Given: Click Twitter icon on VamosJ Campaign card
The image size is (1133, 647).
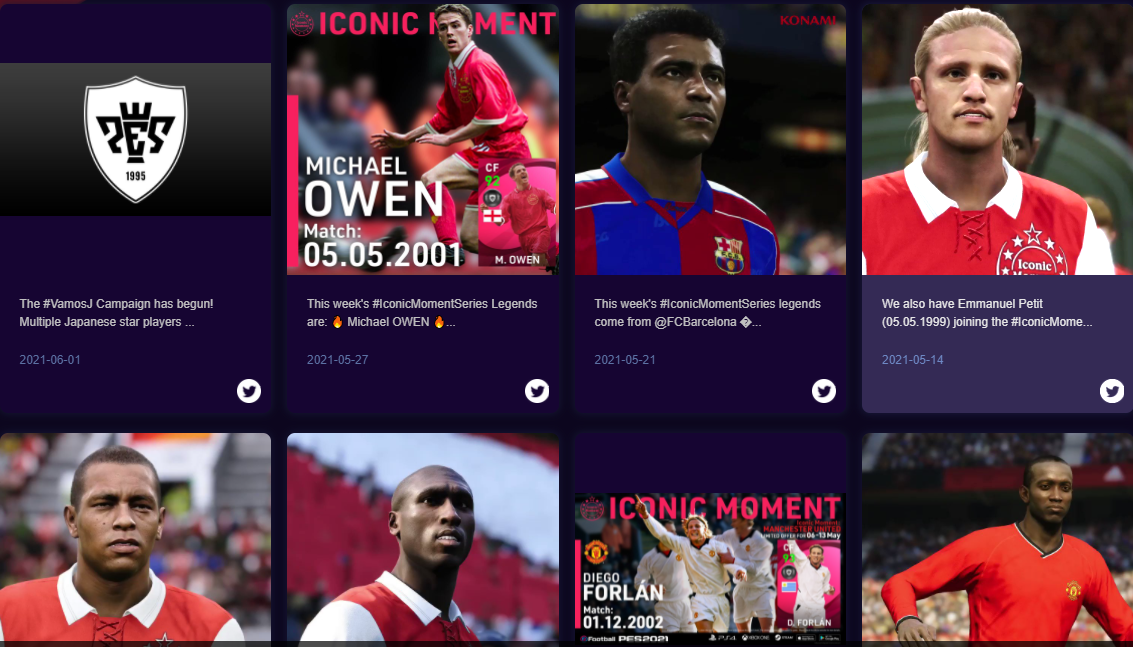Looking at the screenshot, I should (249, 391).
